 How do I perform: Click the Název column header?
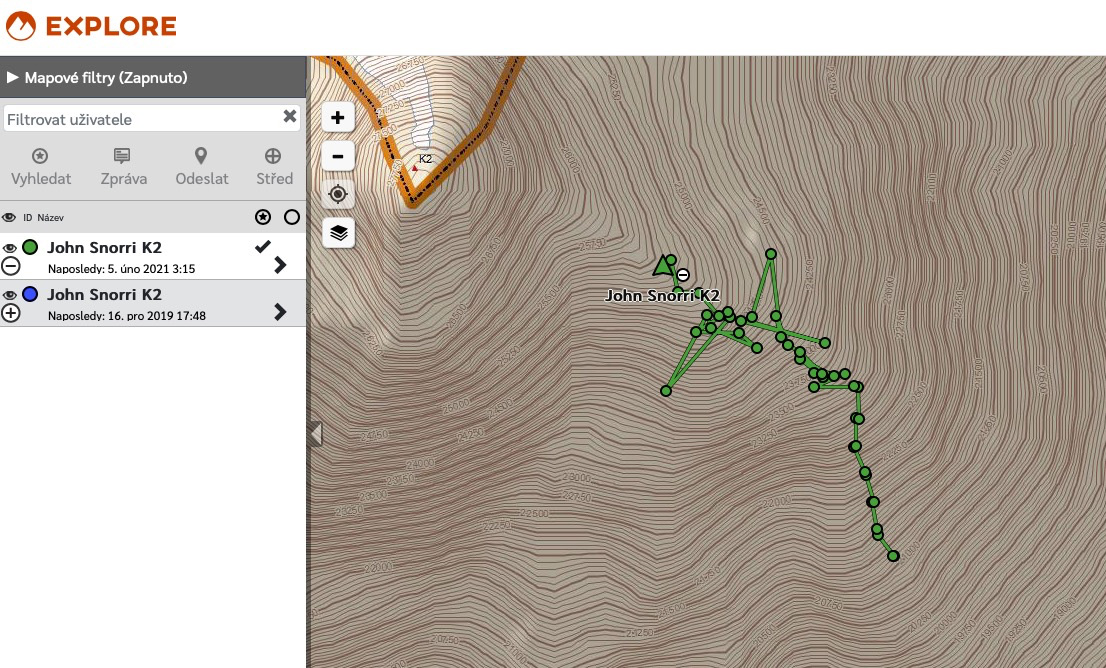coord(50,217)
